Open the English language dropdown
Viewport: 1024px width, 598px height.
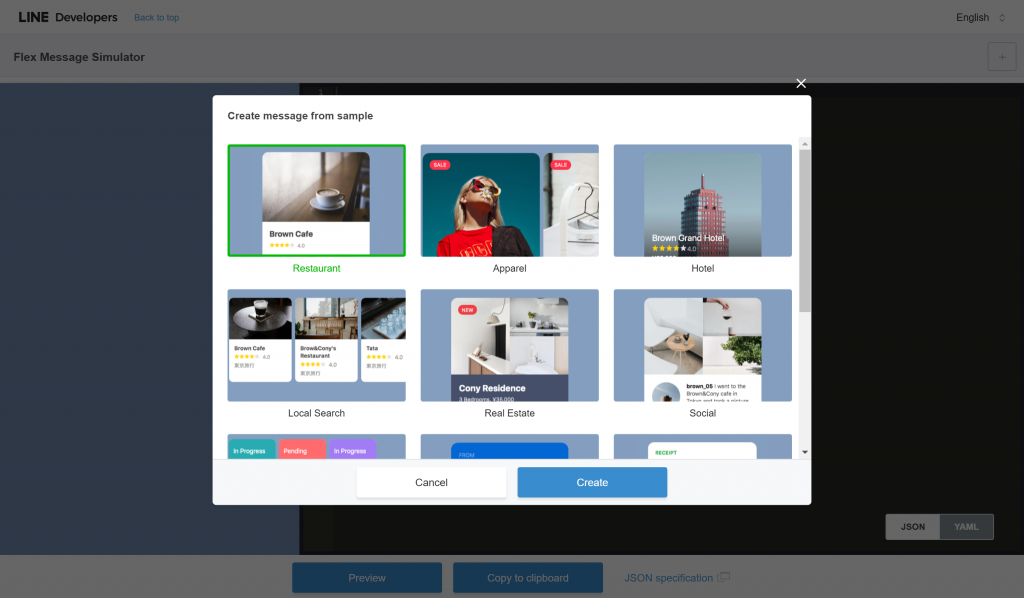[980, 18]
